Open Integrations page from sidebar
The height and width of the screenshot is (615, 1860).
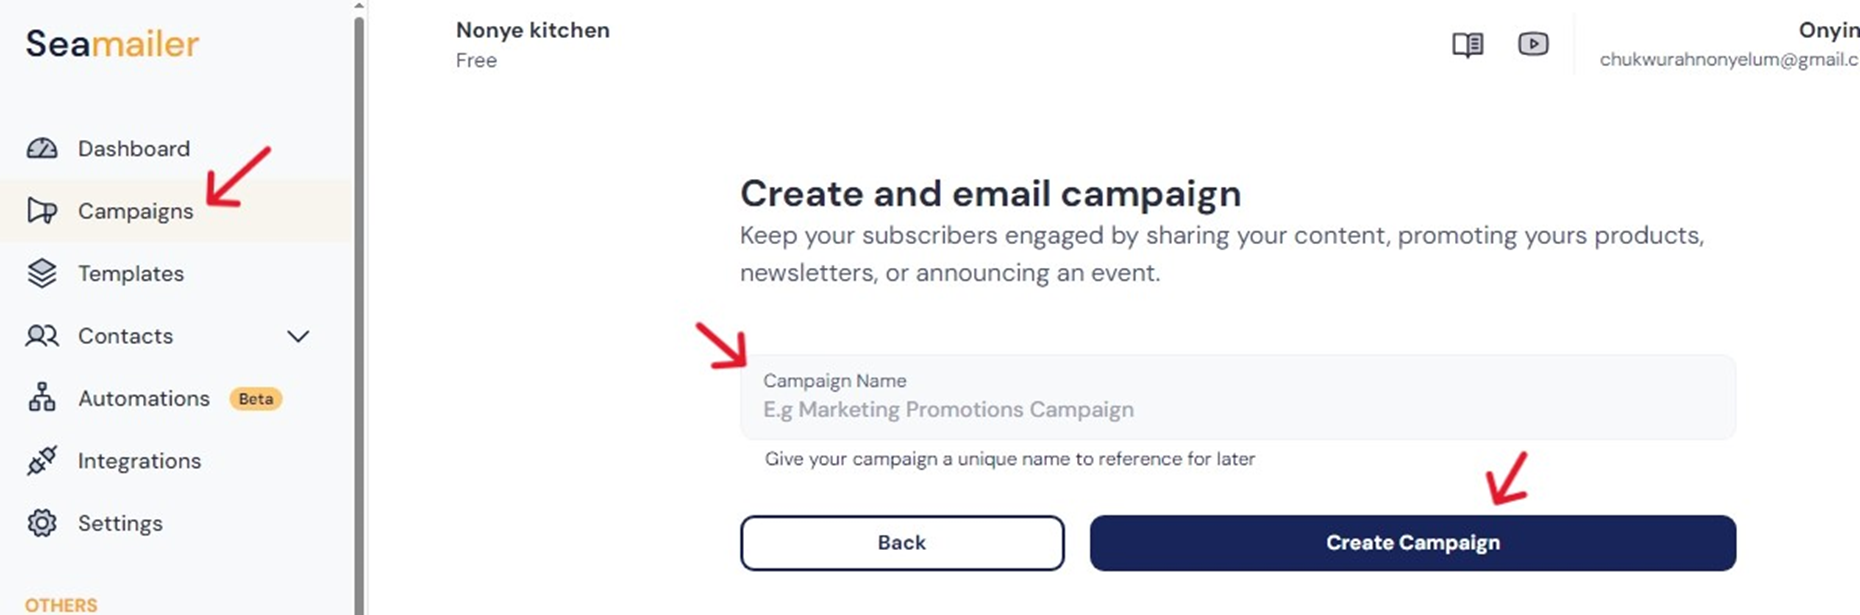pos(139,461)
